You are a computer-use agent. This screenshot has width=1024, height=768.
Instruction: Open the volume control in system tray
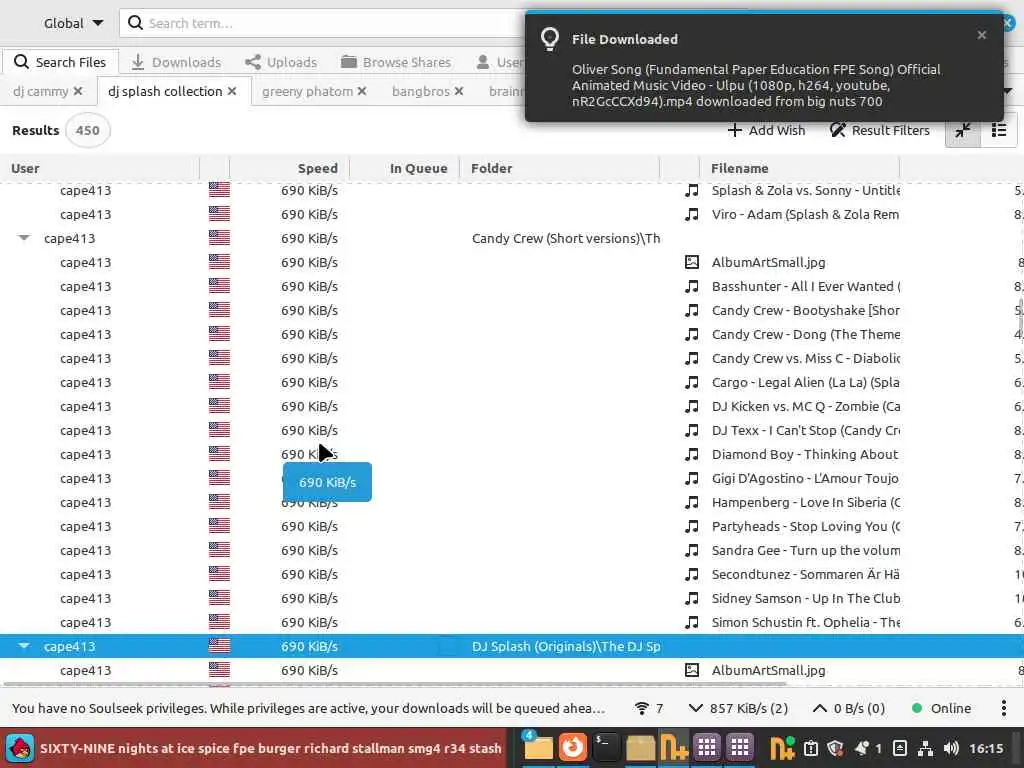951,748
